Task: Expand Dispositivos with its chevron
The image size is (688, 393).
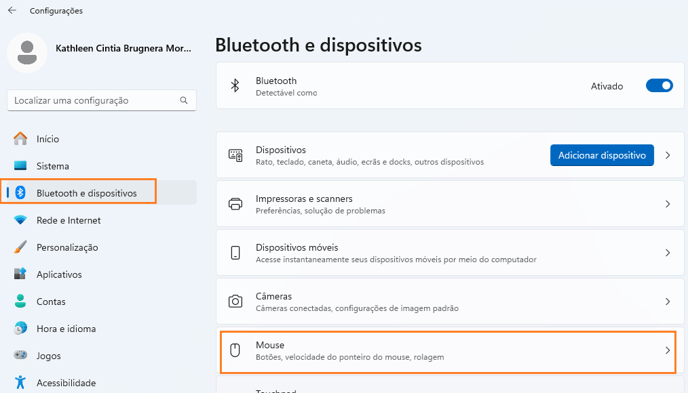Action: 668,155
